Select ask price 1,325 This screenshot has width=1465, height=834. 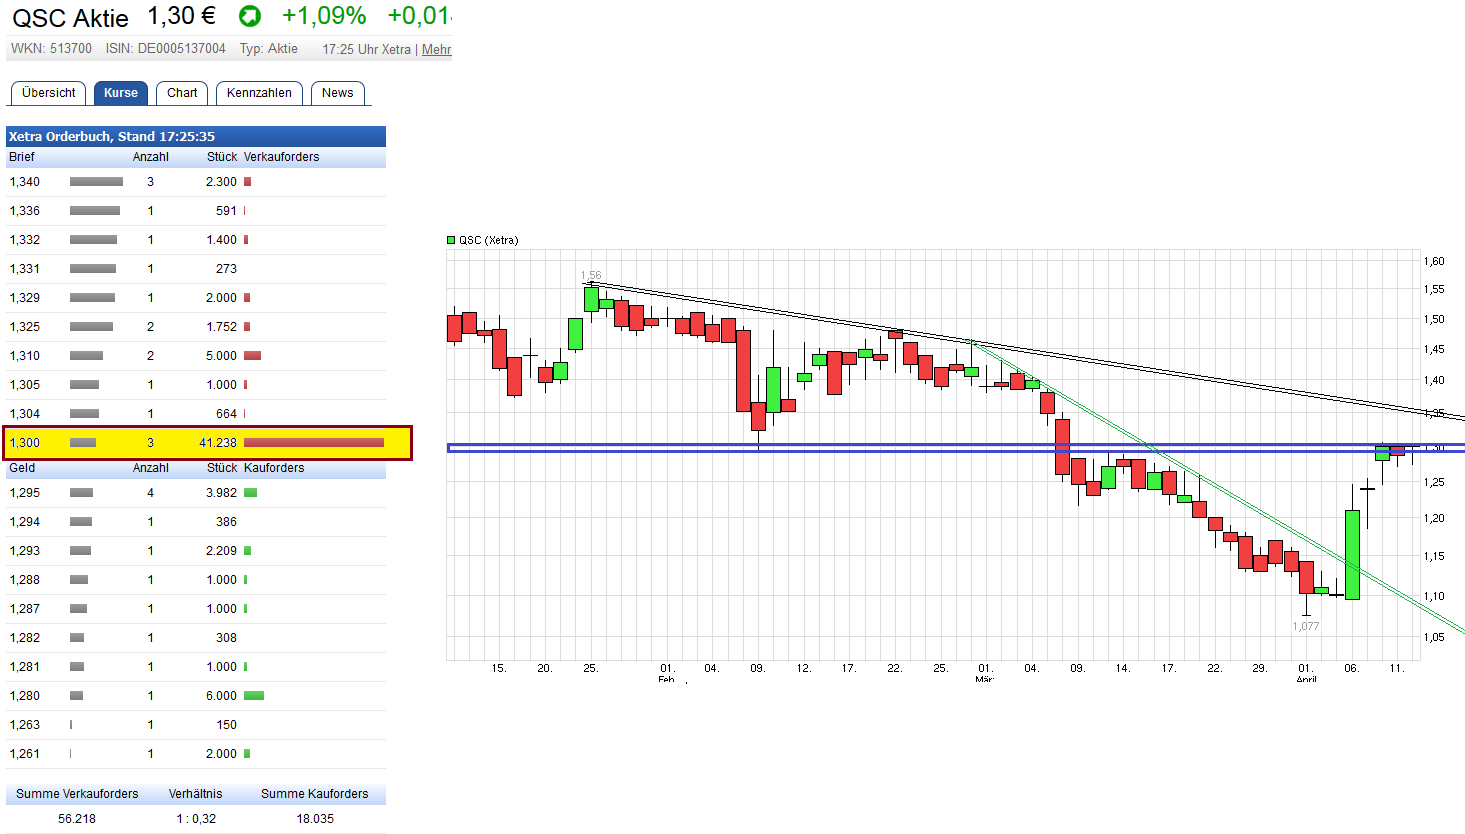(25, 327)
